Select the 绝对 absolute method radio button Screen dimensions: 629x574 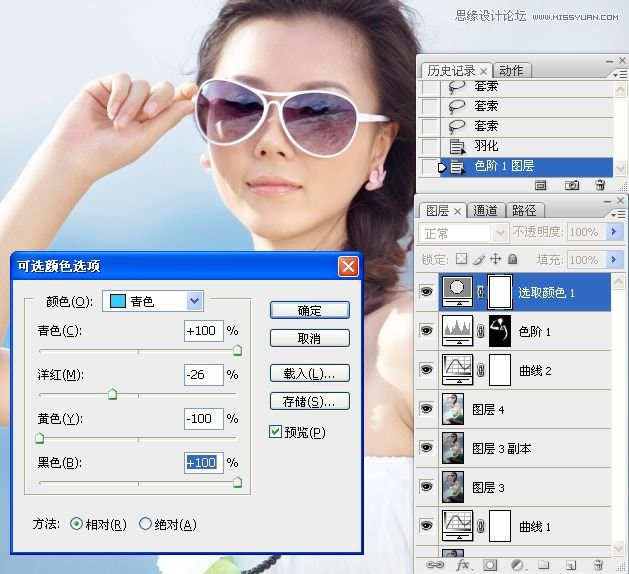coord(146,524)
